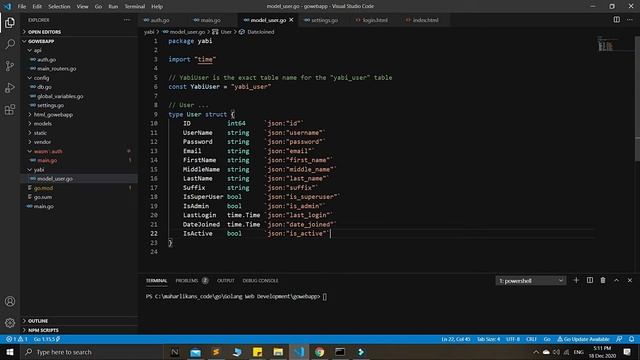
Task: Click the Windows taskbar search box
Action: click(92, 352)
